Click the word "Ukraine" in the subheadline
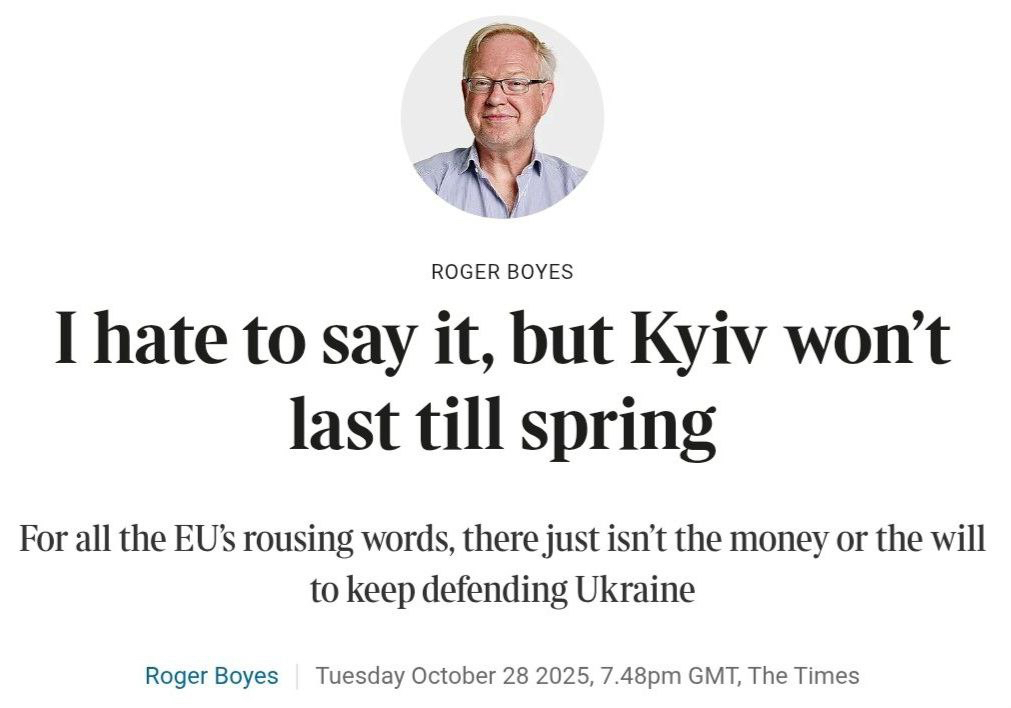Viewport: 1011px width, 708px height. (634, 589)
